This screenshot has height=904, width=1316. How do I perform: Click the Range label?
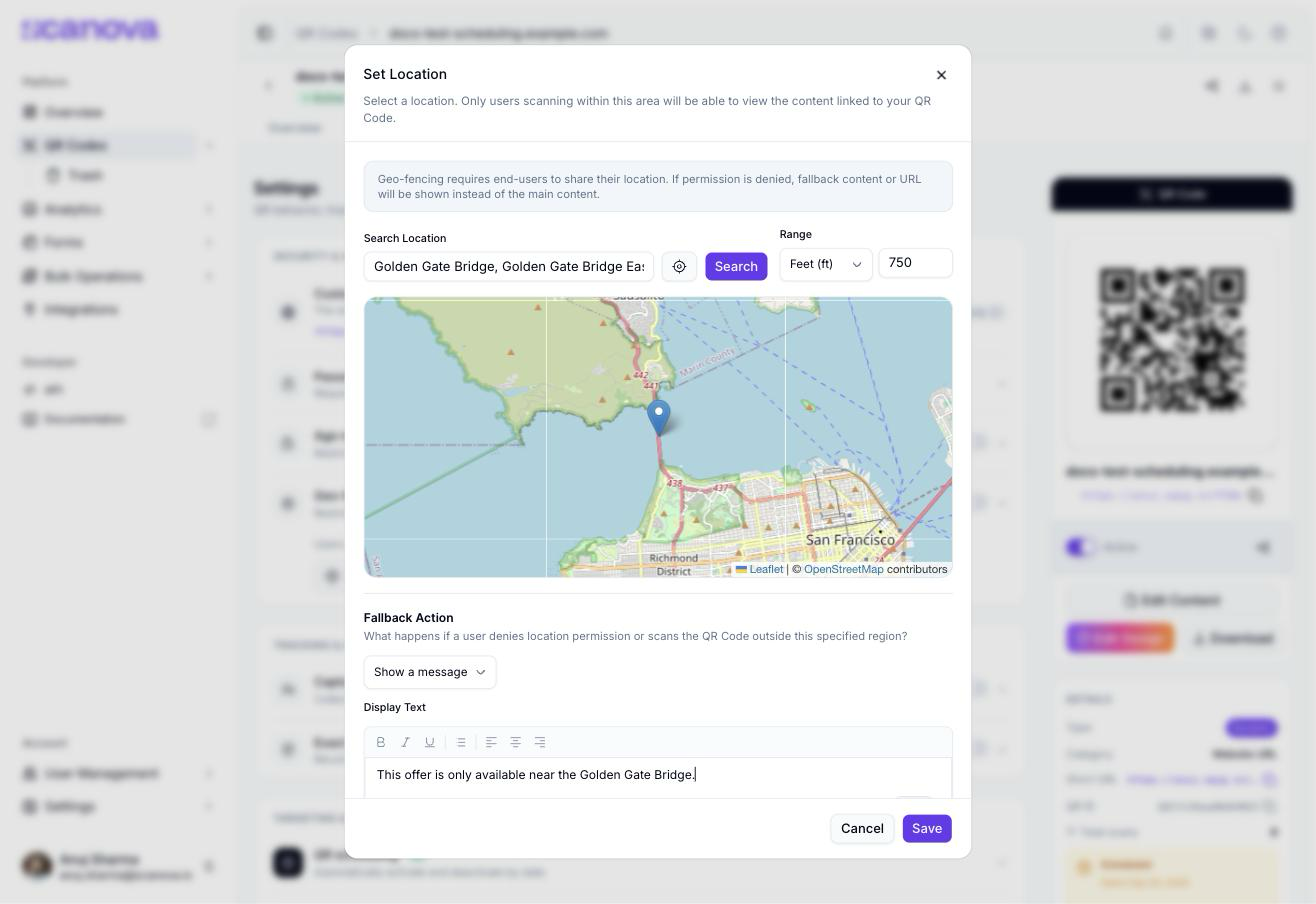tap(796, 234)
